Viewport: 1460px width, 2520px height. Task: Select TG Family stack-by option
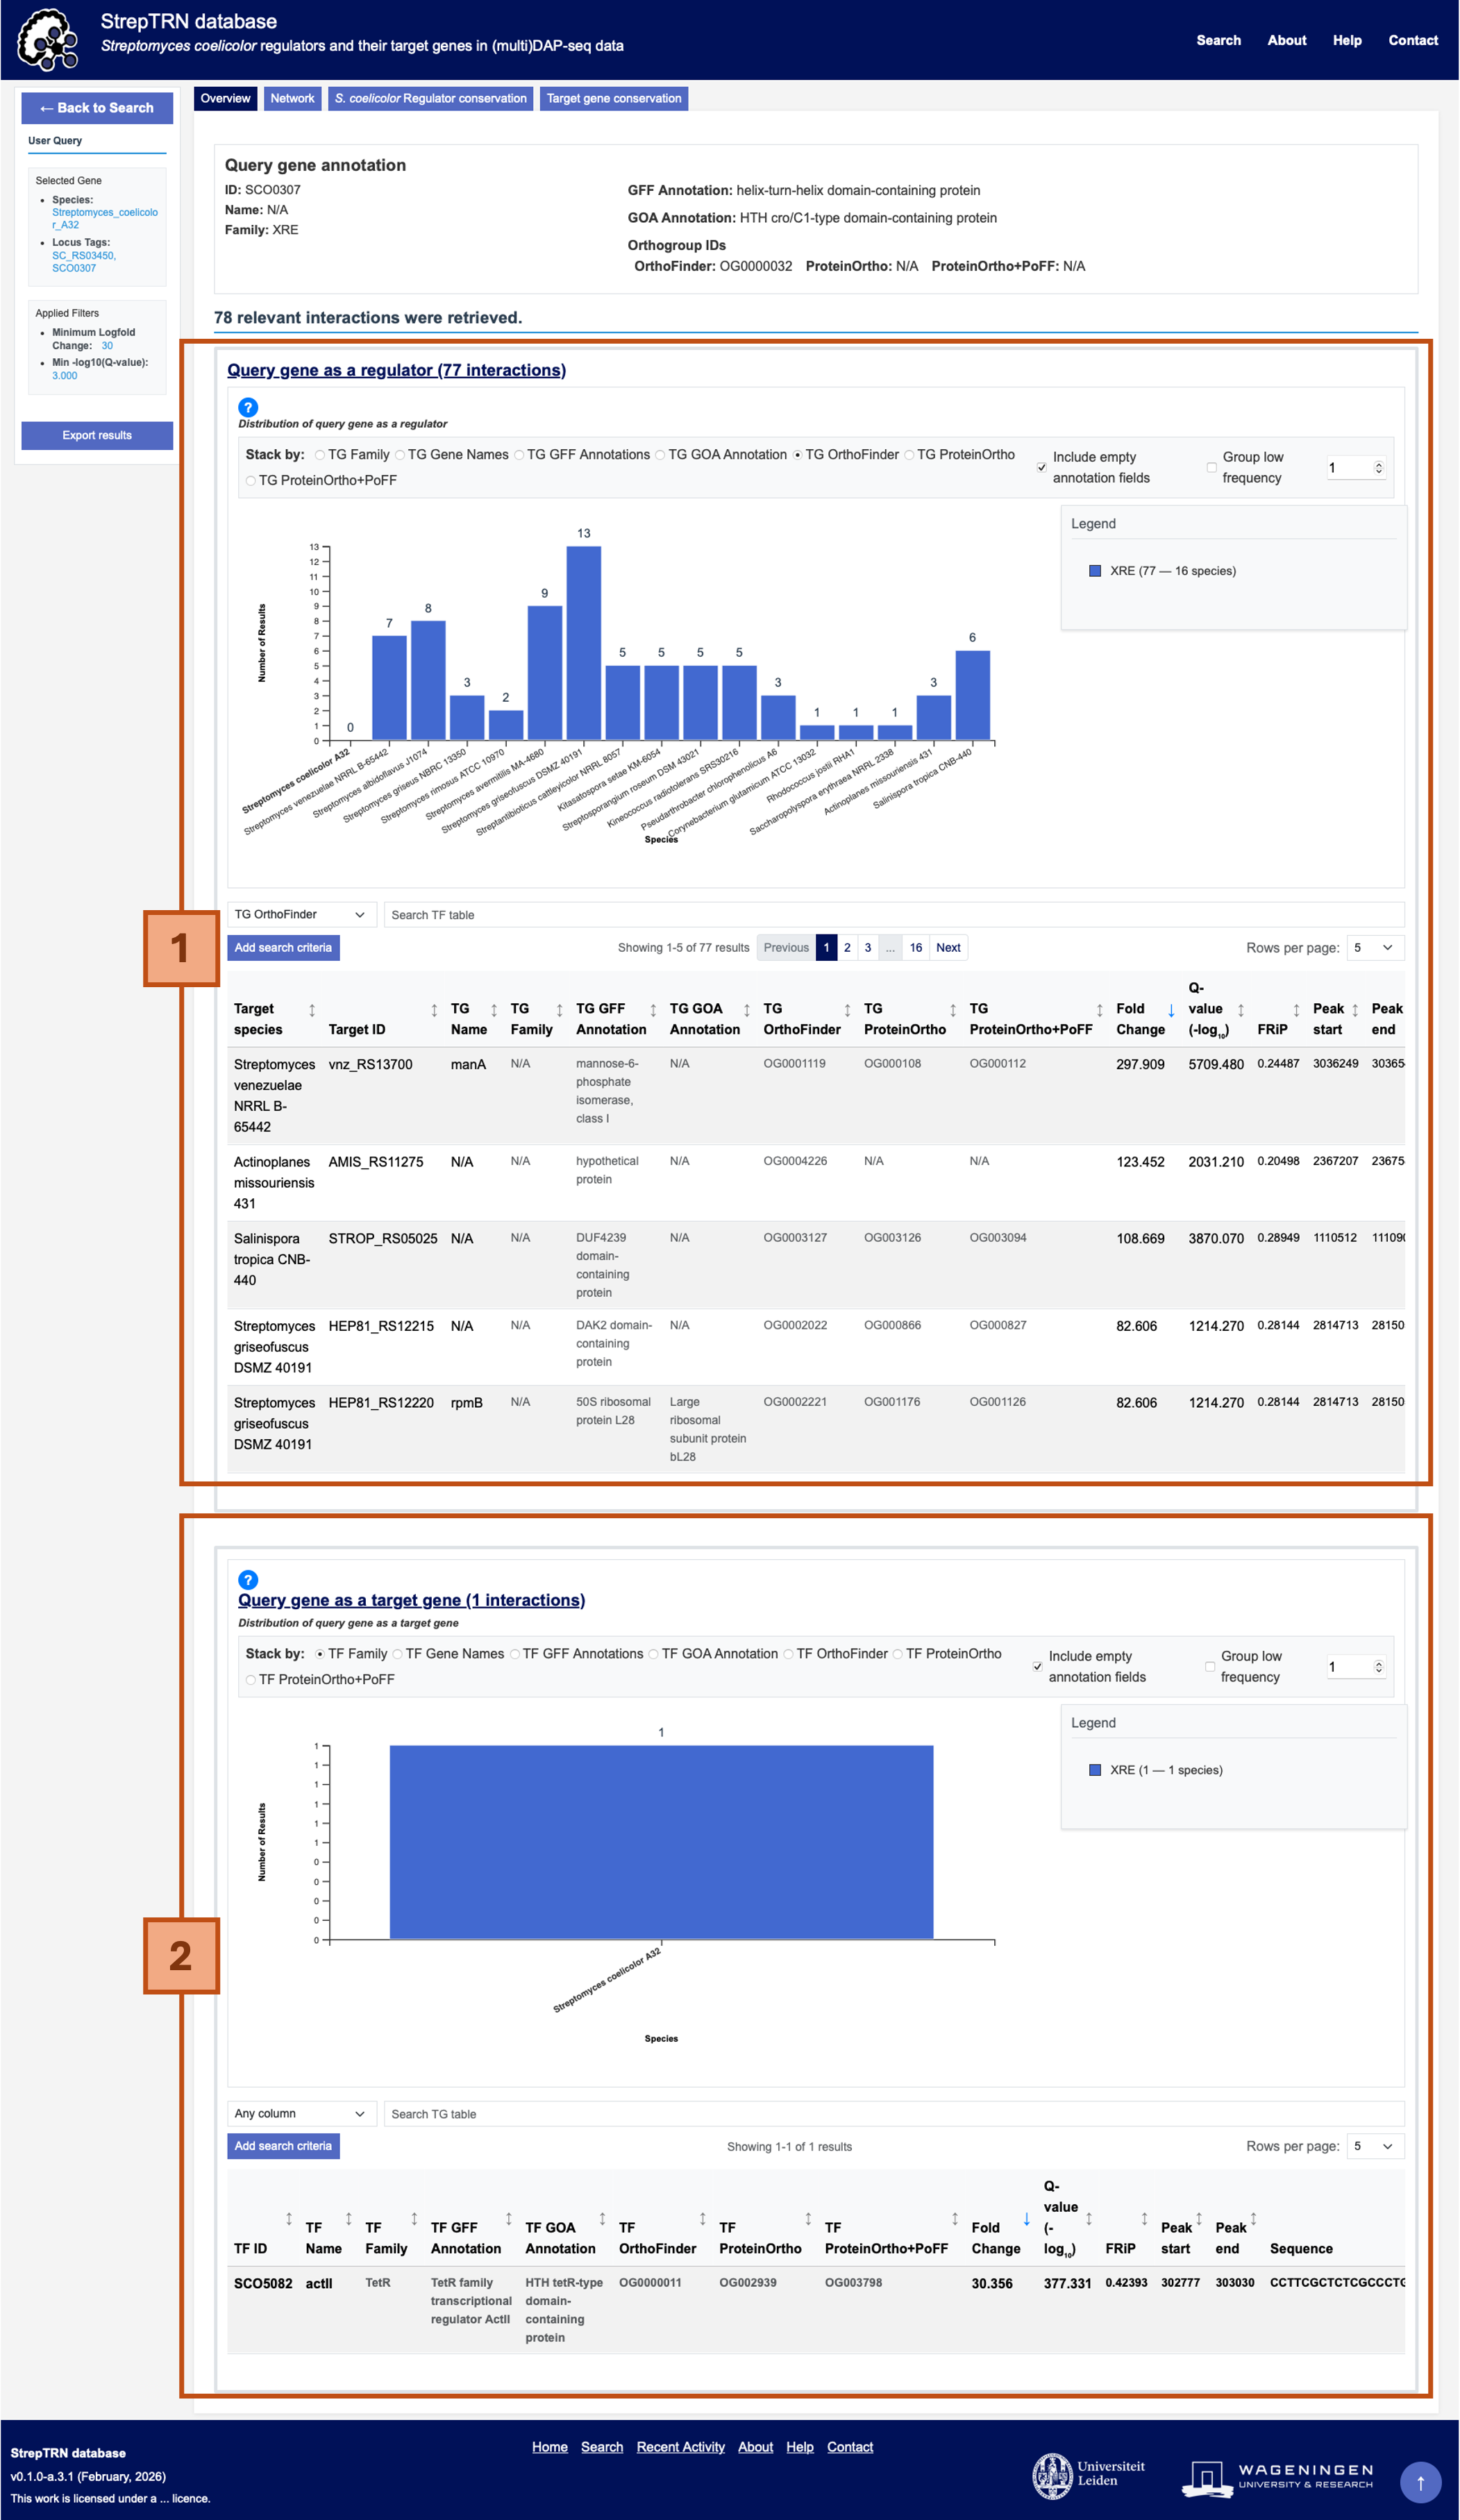[320, 455]
